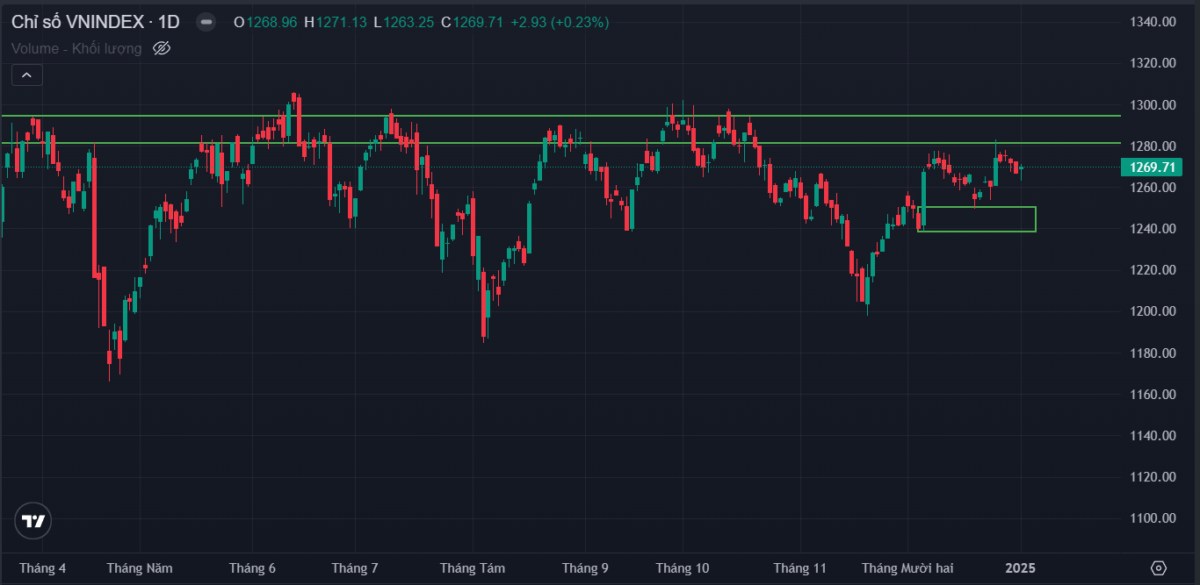Click the 1320.00 price axis label

tap(1151, 63)
